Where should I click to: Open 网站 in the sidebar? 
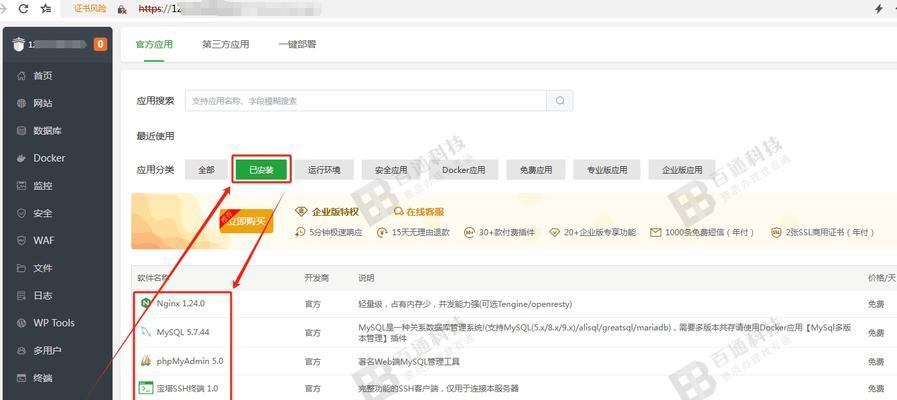coord(43,103)
